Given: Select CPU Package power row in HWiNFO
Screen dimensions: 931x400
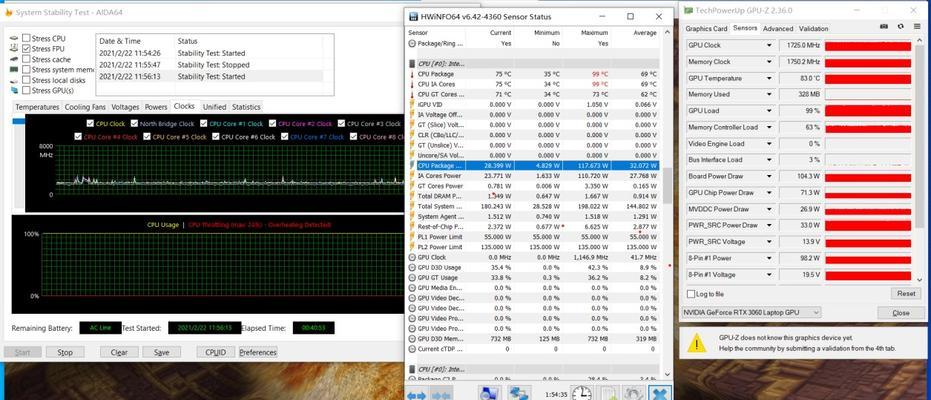Looking at the screenshot, I should point(533,166).
